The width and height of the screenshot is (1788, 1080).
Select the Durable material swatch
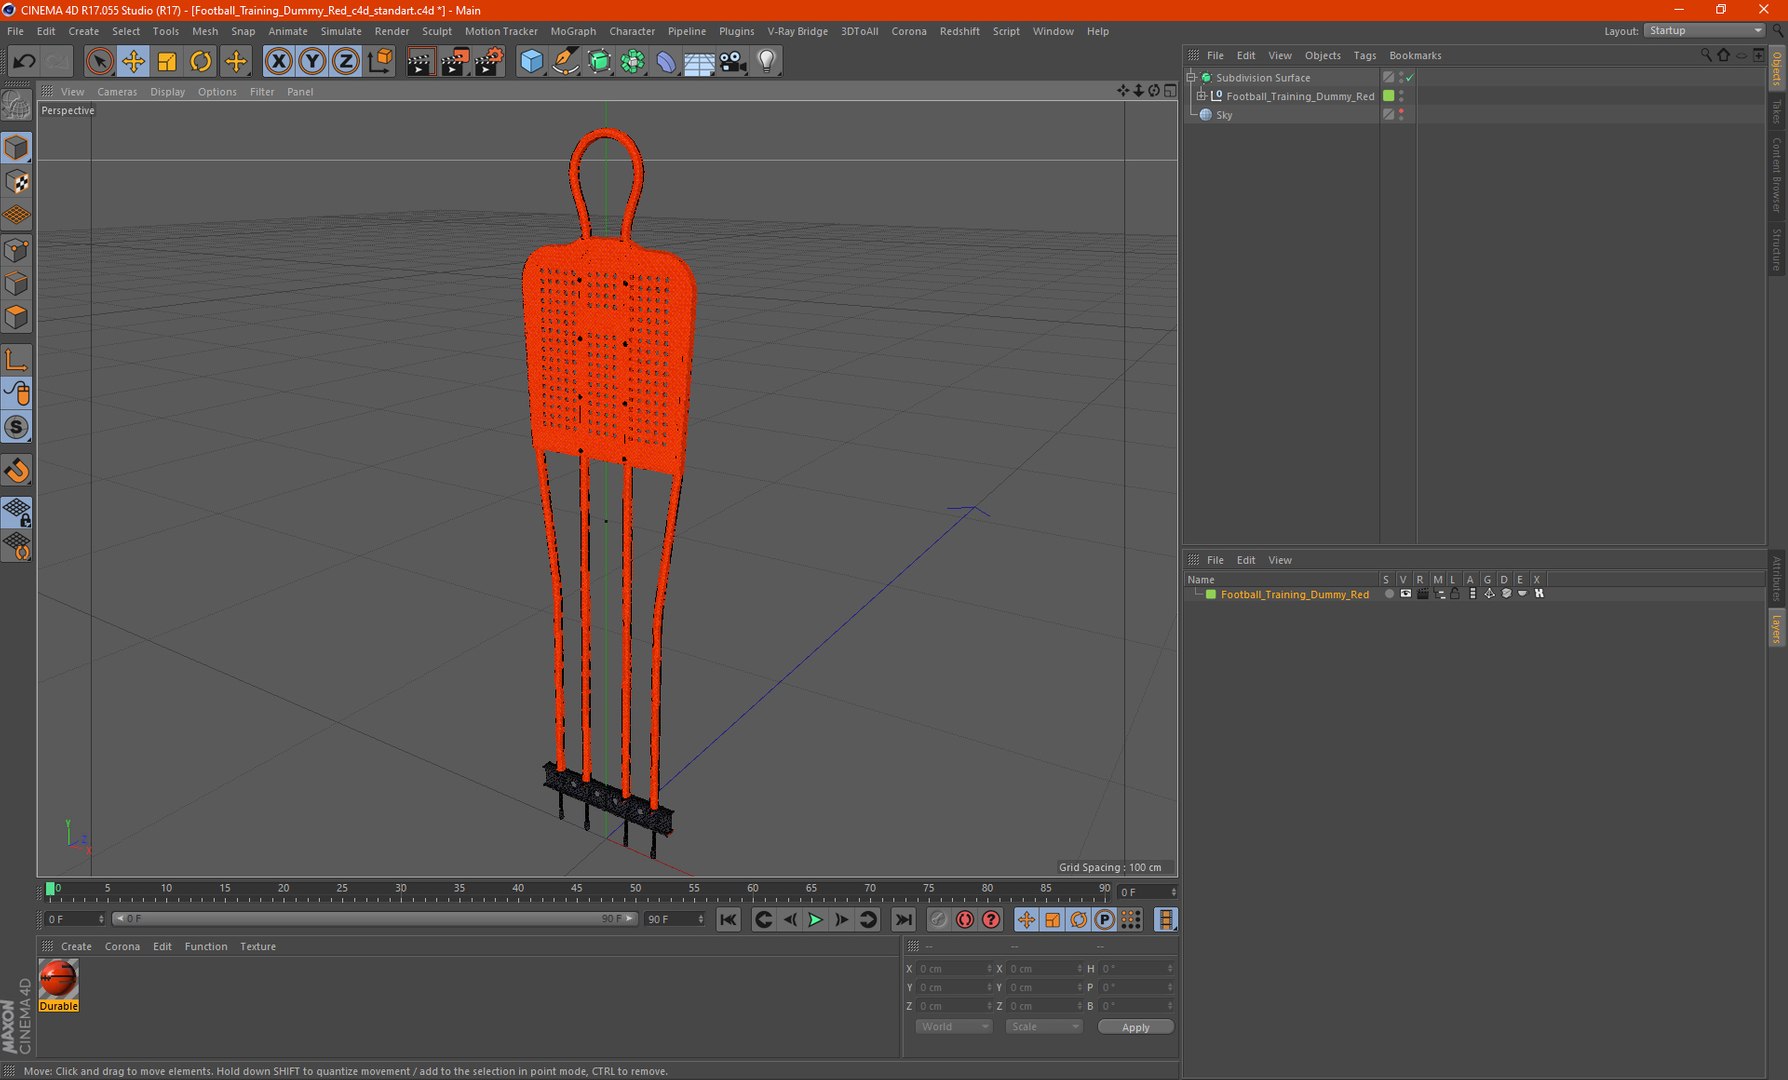pyautogui.click(x=58, y=980)
